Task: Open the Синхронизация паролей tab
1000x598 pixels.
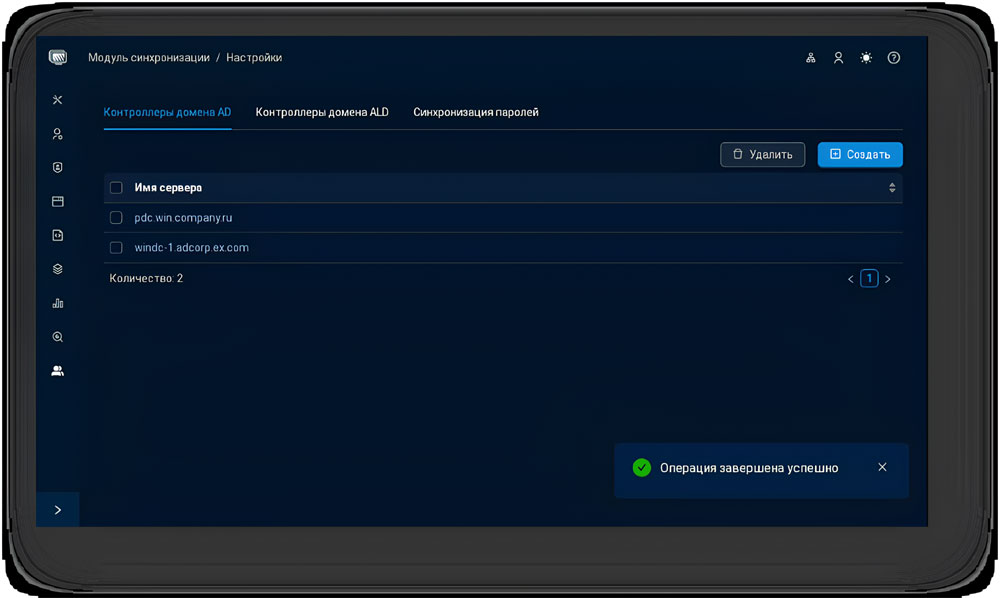Action: [476, 113]
